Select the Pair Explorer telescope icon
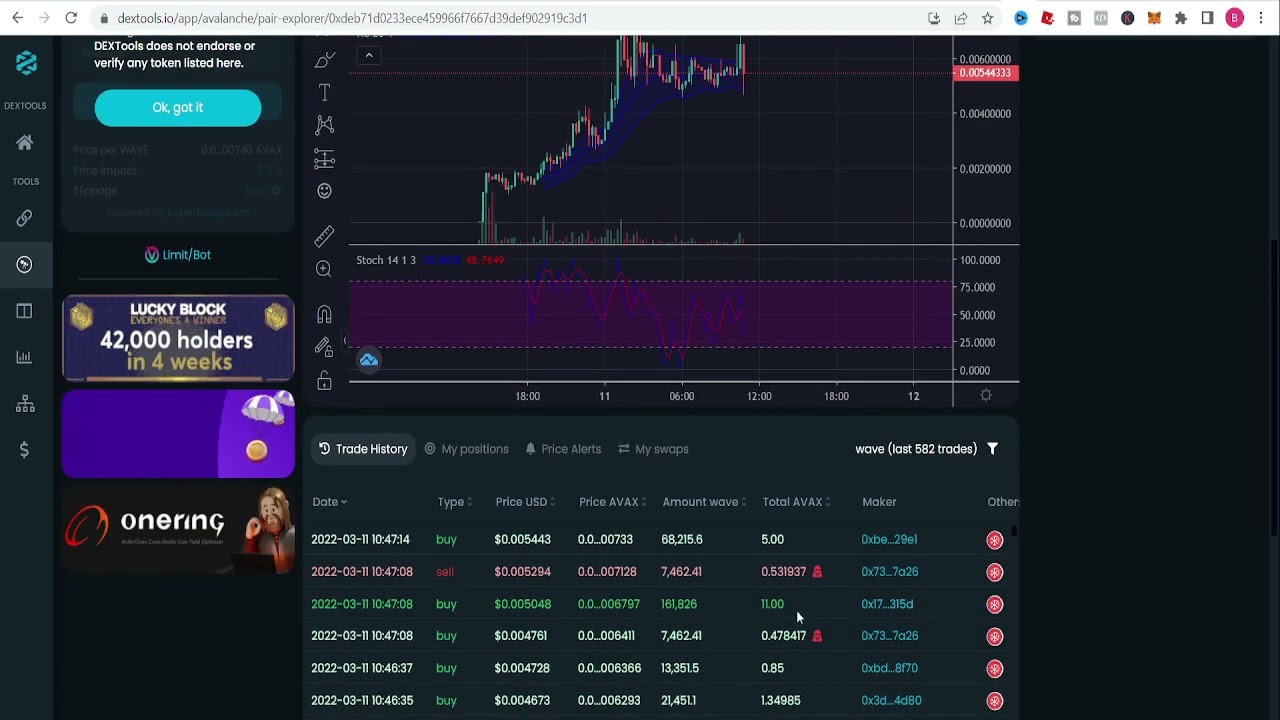Screen dimensions: 1280x720 click(x=24, y=264)
